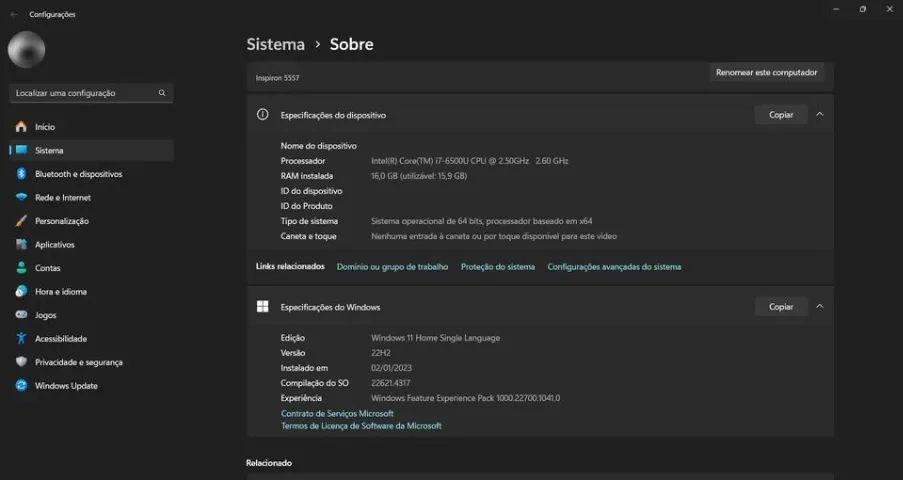903x480 pixels.
Task: Click the Acessibilidade figure icon
Action: (21, 338)
